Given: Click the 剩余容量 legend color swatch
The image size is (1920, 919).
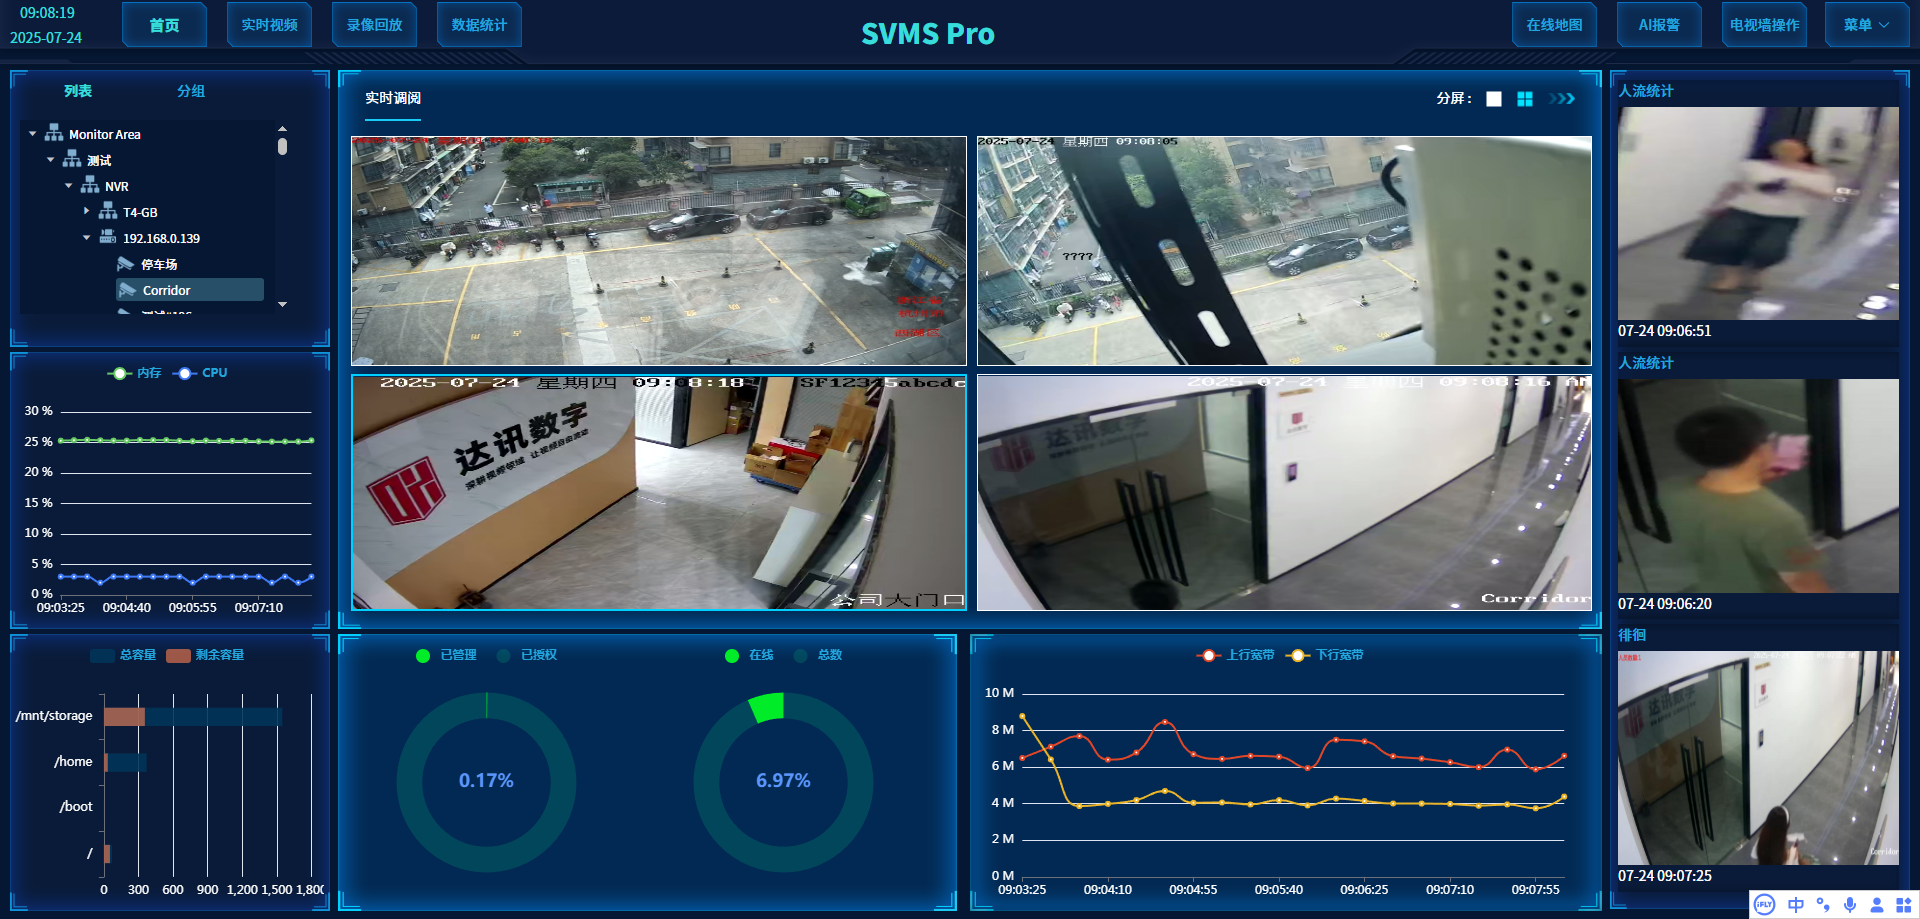Looking at the screenshot, I should pyautogui.click(x=178, y=656).
